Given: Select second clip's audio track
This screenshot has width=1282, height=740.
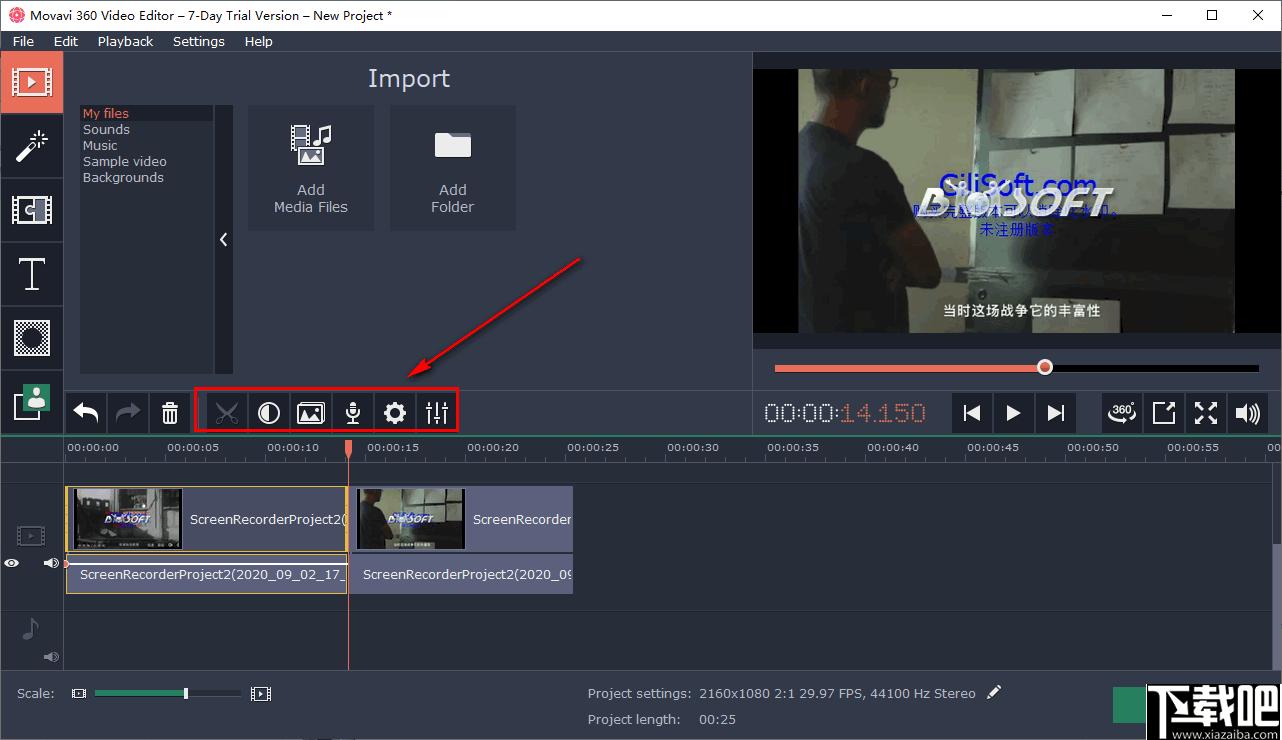Looking at the screenshot, I should (x=461, y=574).
